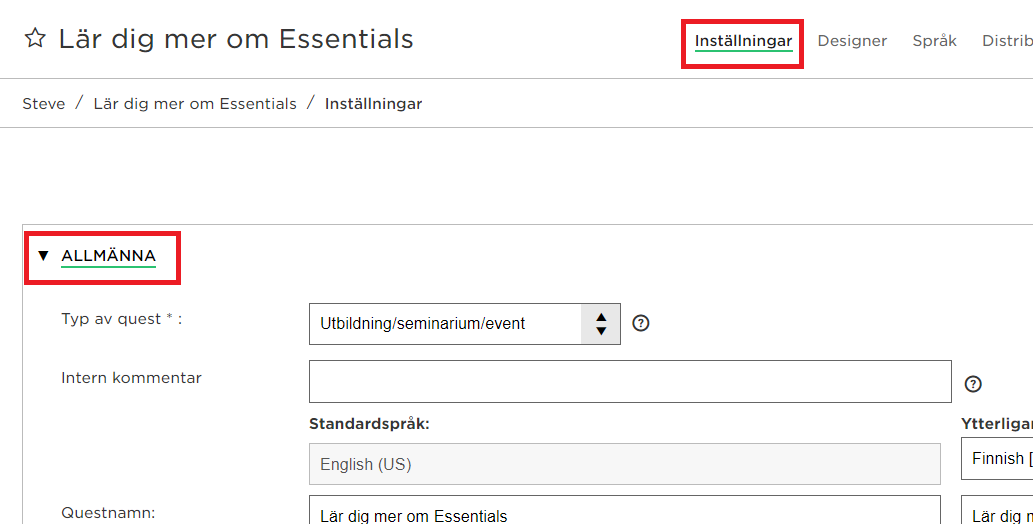Go to Steve in the breadcrumb

(43, 103)
